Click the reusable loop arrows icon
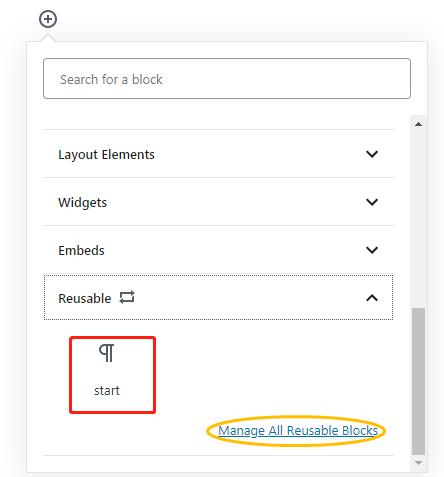 127,297
